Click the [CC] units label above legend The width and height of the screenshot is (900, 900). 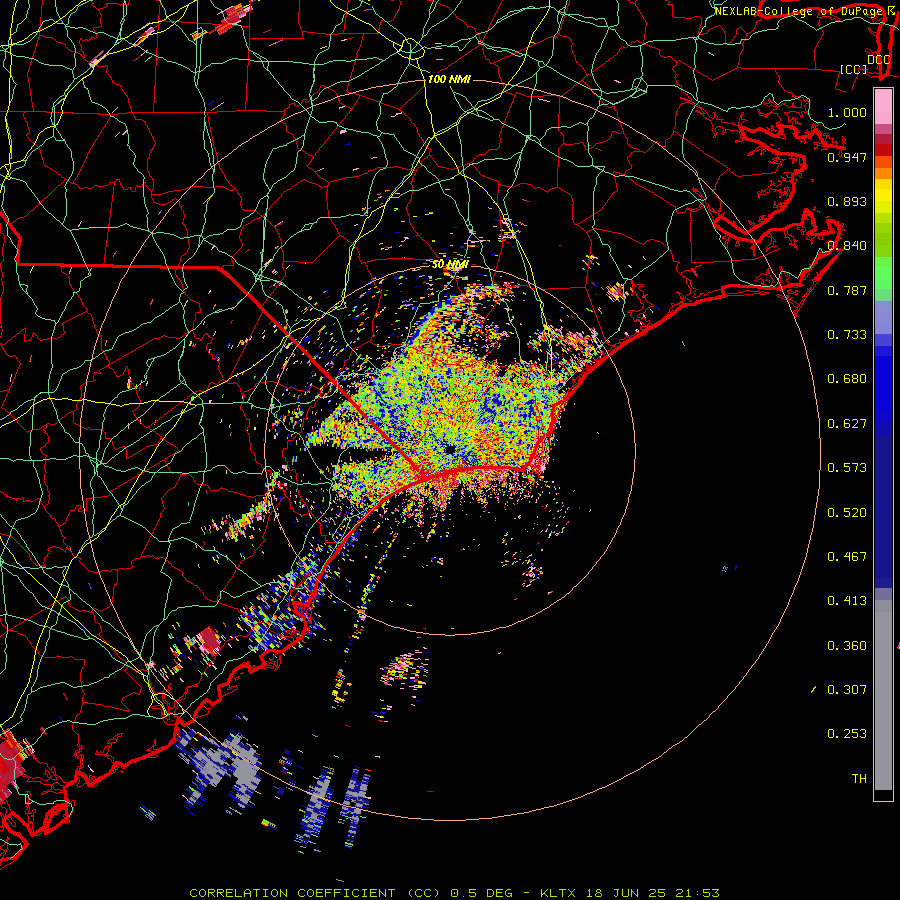[x=853, y=69]
